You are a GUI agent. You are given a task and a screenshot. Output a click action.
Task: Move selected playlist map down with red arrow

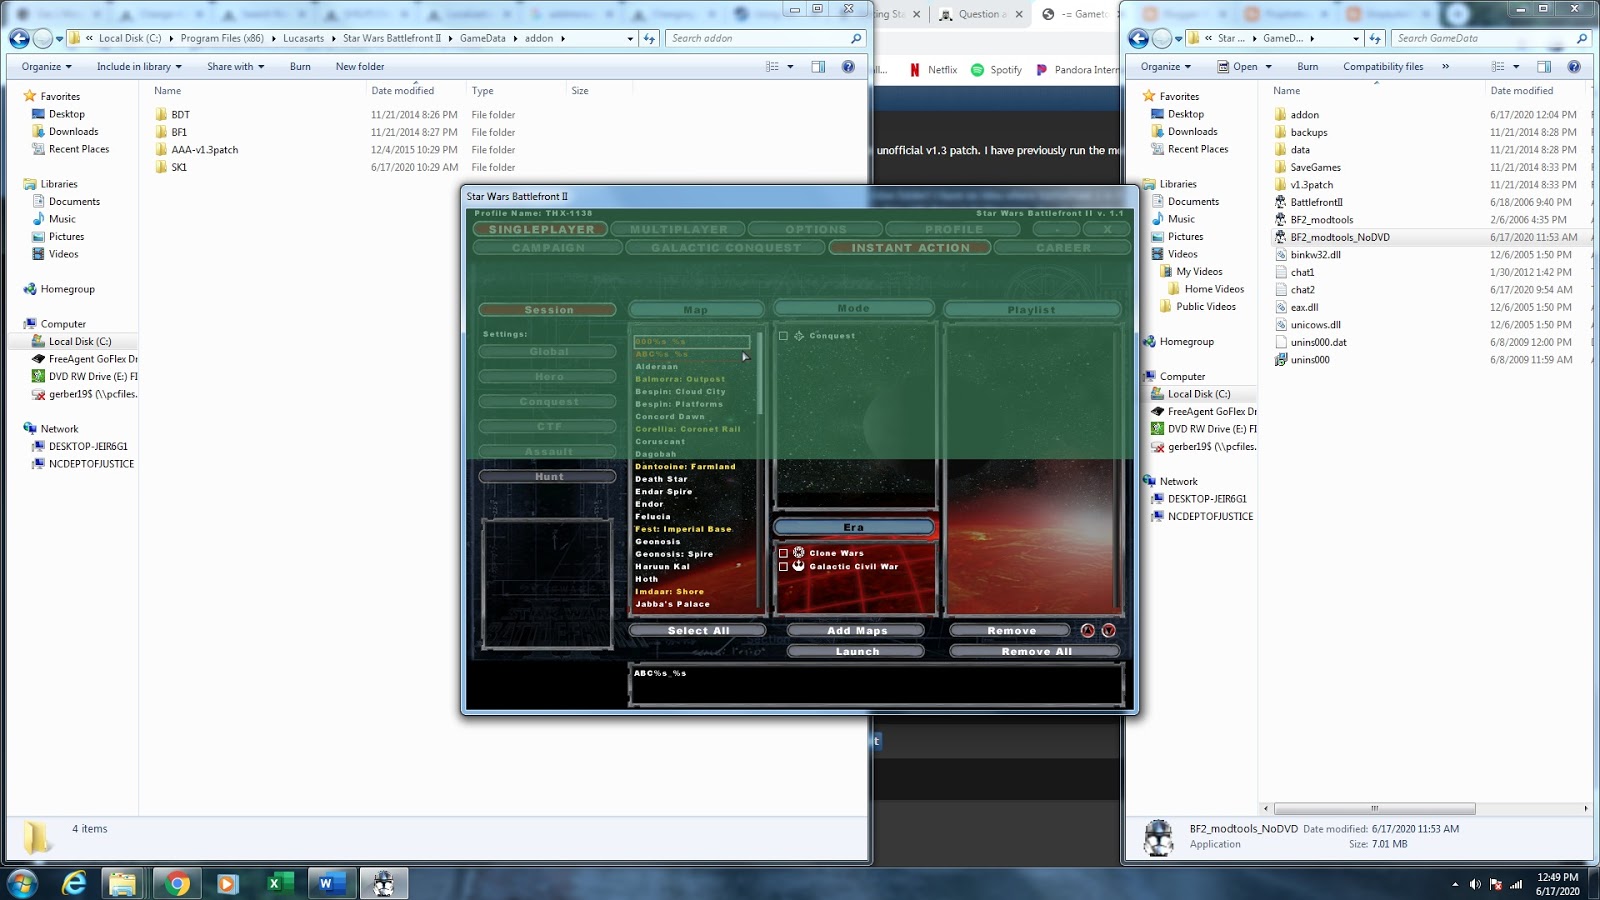point(1108,630)
